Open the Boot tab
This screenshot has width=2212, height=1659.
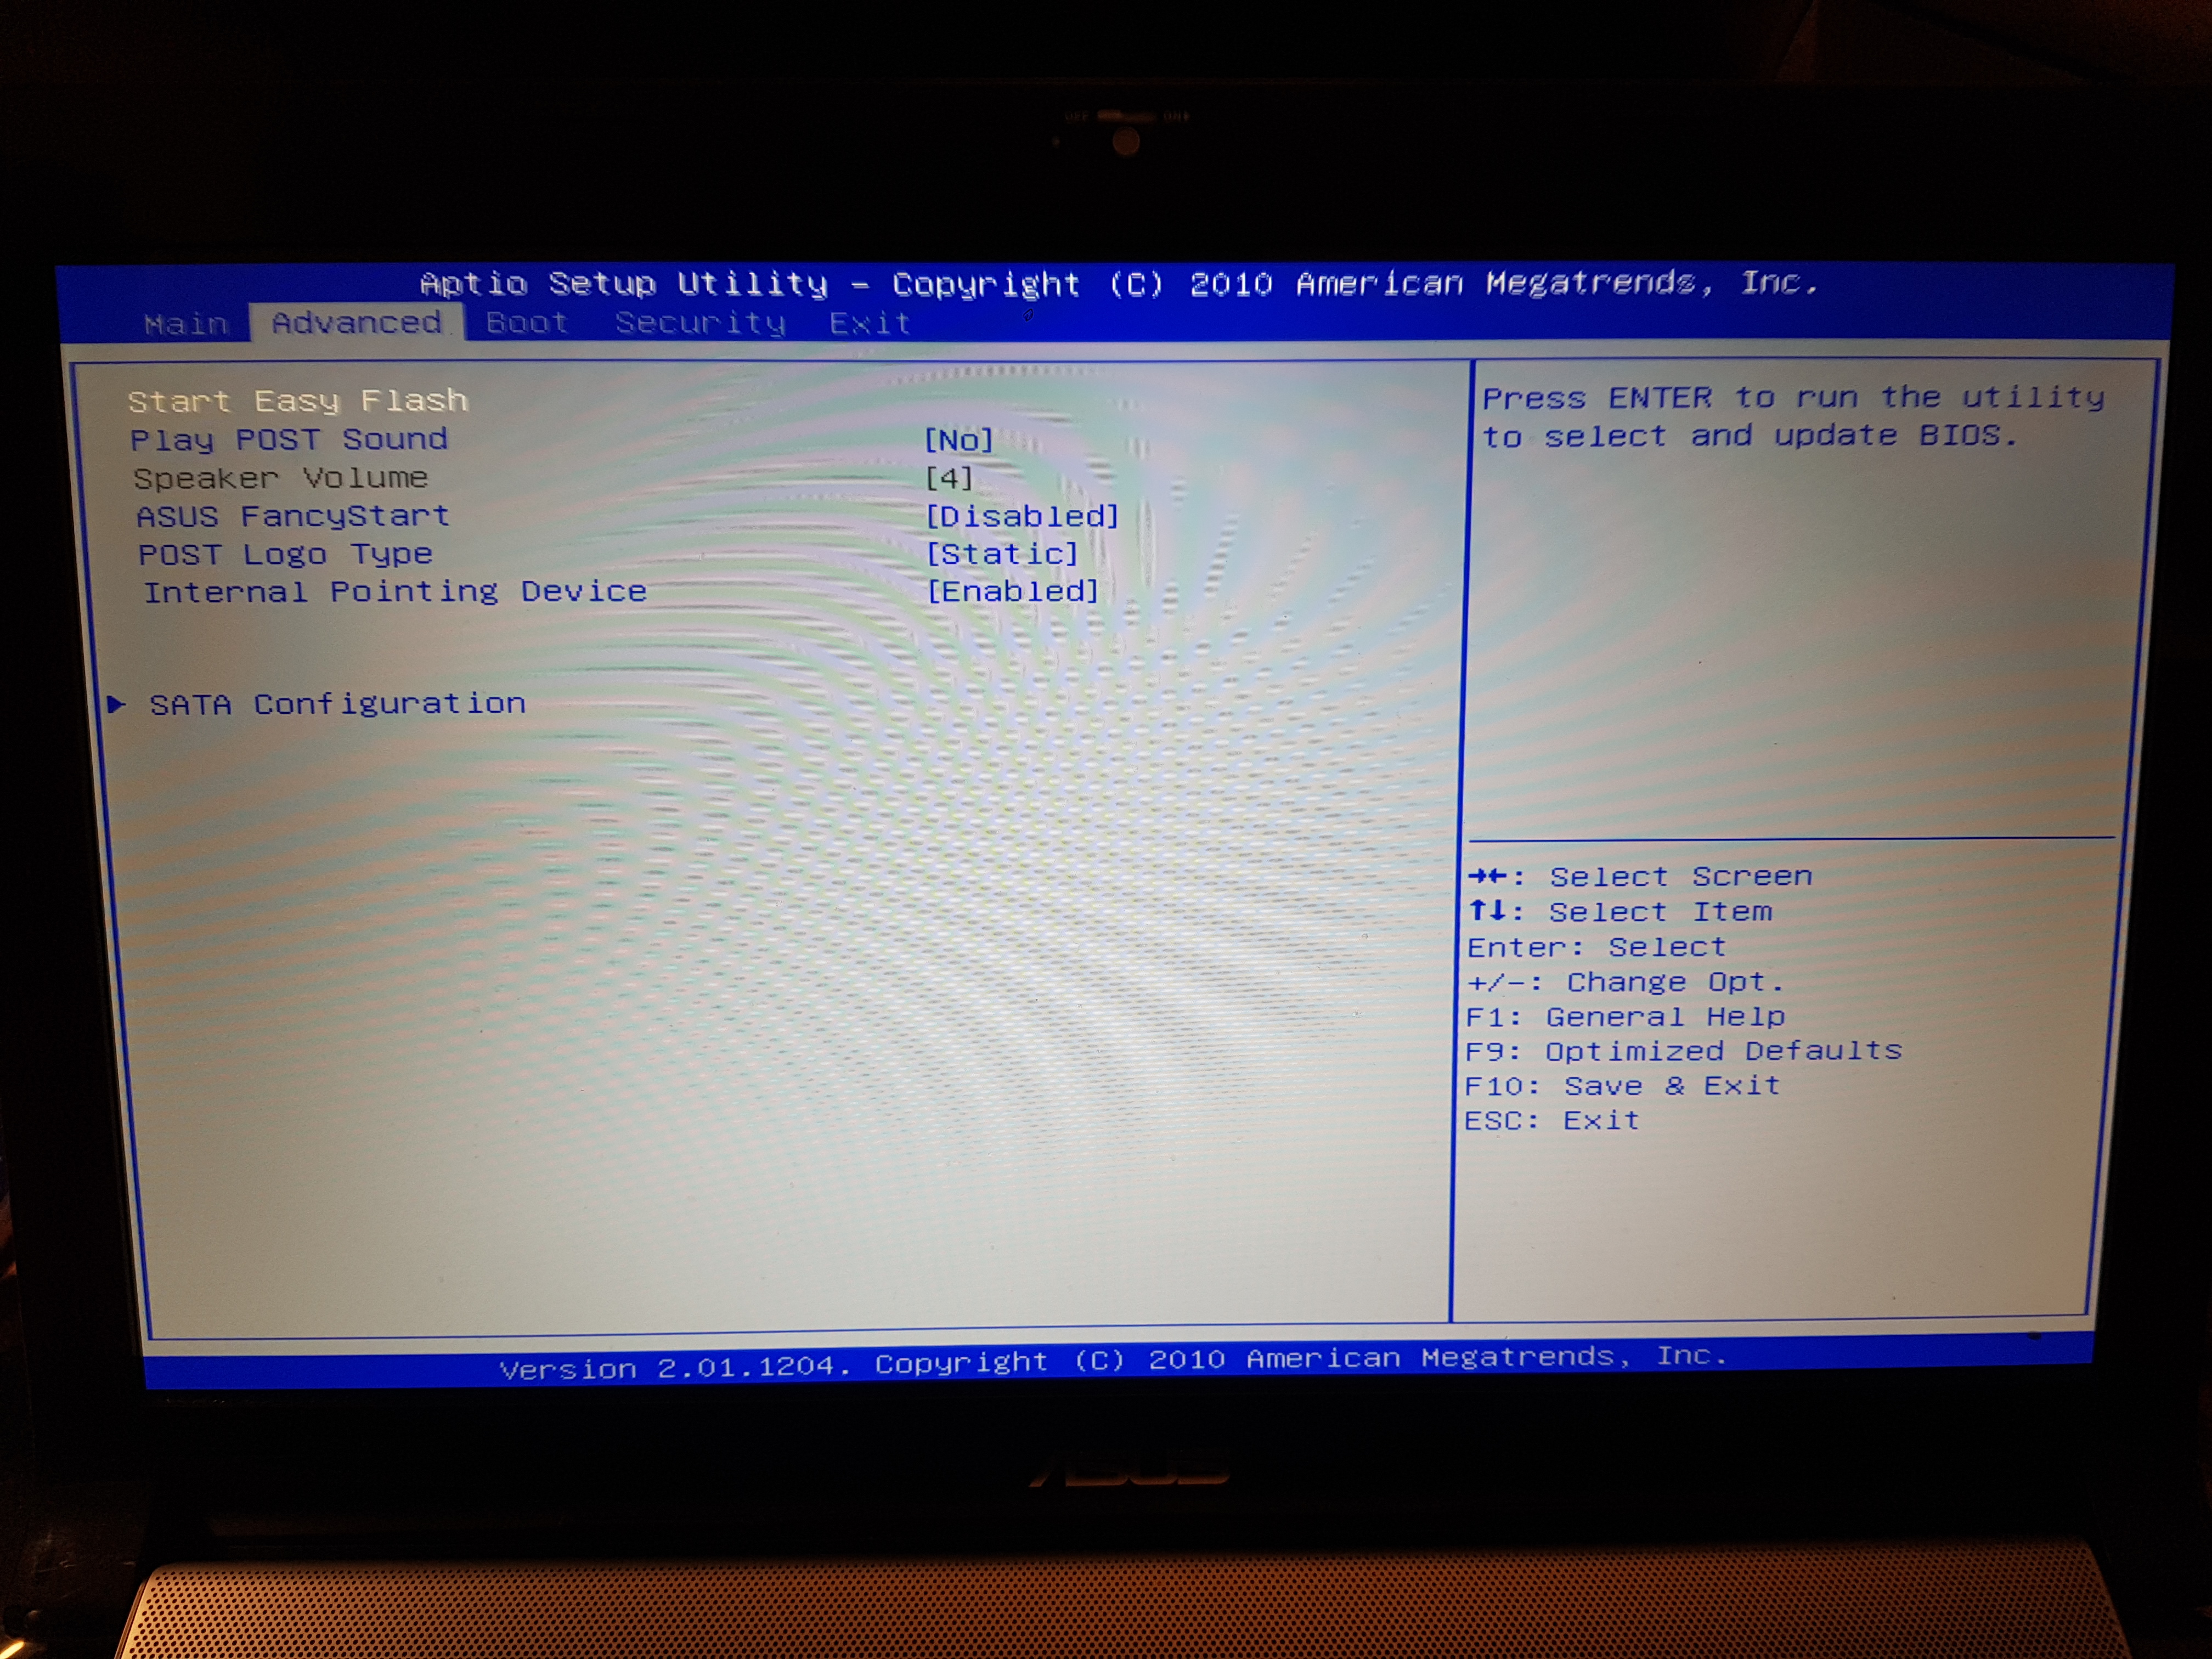pos(527,323)
